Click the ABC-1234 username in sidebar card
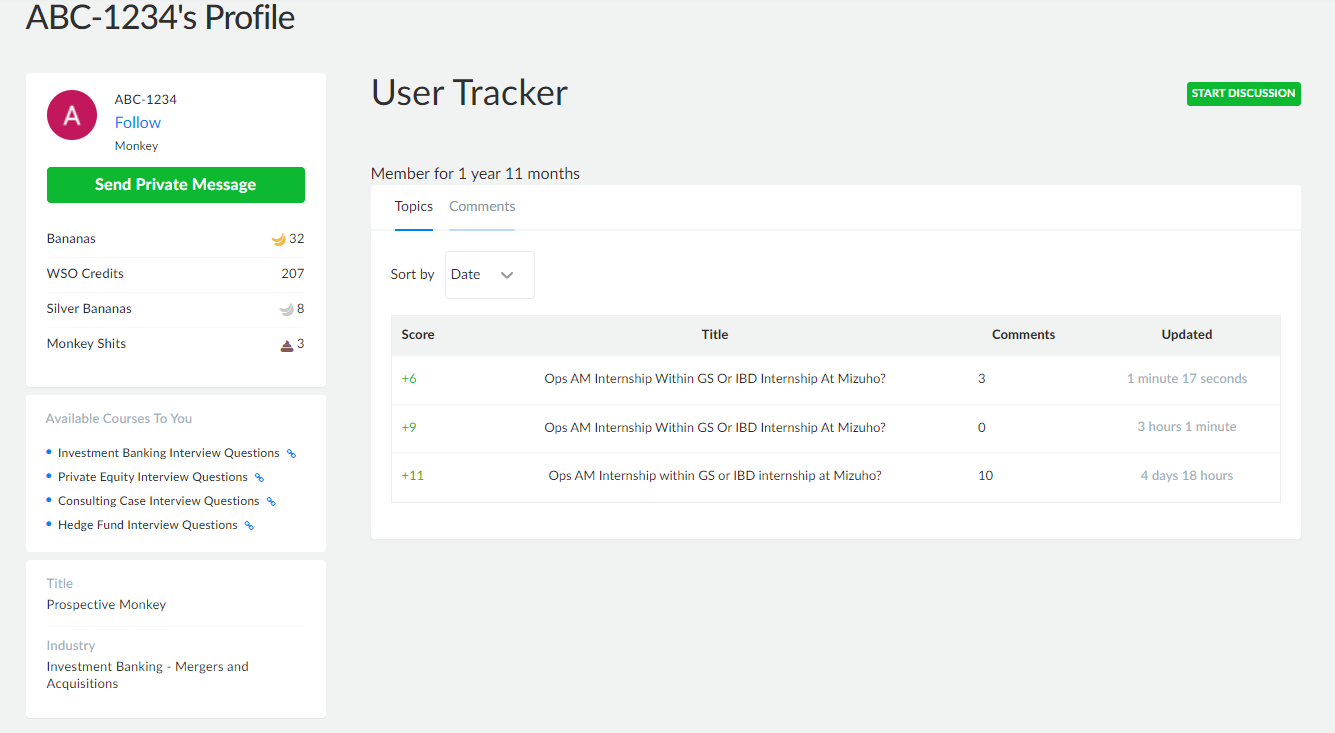Image resolution: width=1335 pixels, height=733 pixels. point(146,100)
